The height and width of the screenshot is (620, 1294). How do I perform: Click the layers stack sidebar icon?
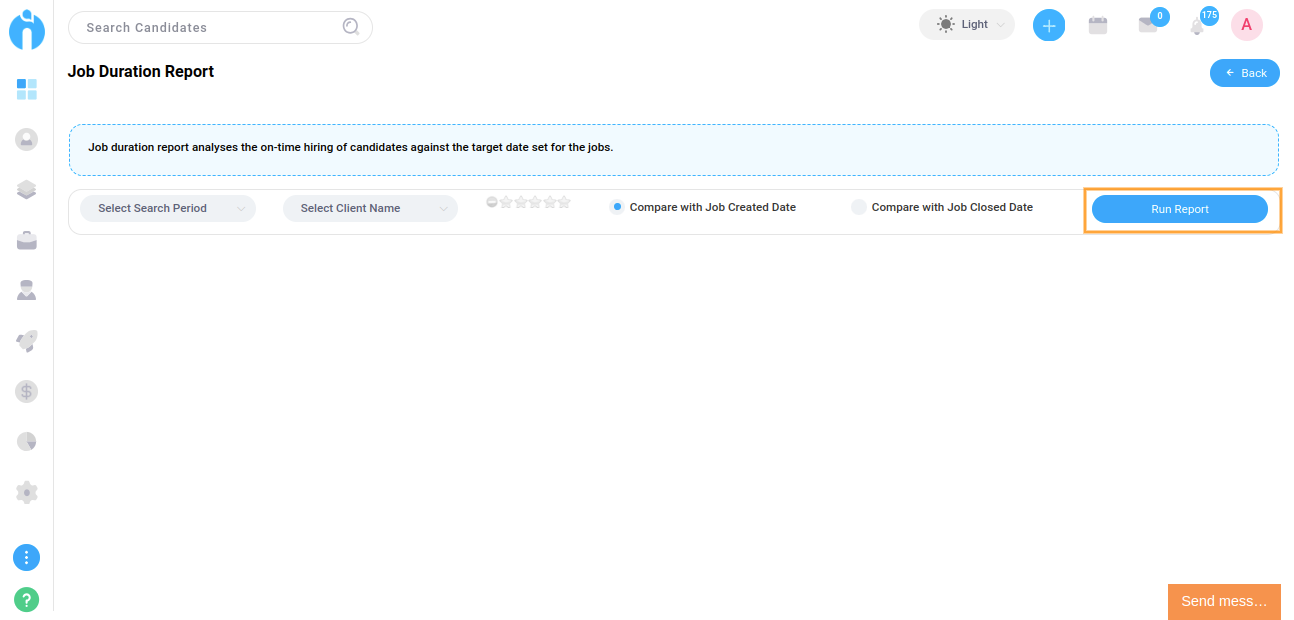click(27, 190)
